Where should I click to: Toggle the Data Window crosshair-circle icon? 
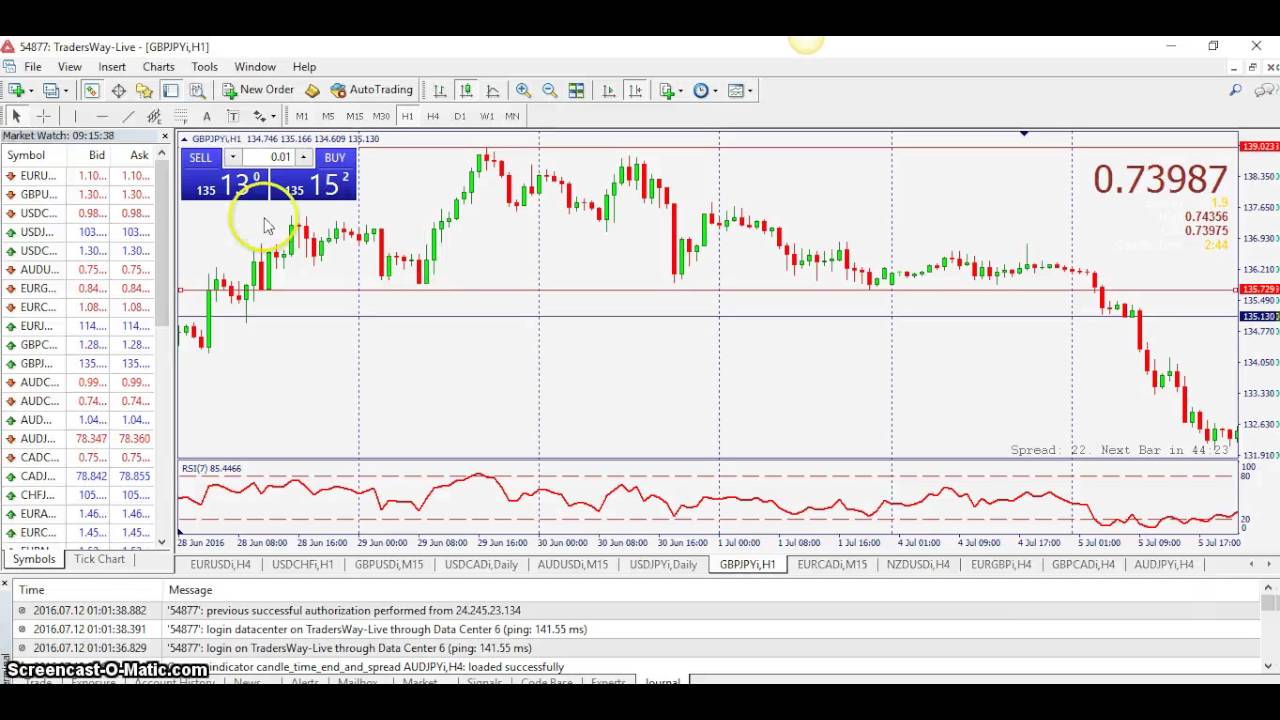click(118, 90)
